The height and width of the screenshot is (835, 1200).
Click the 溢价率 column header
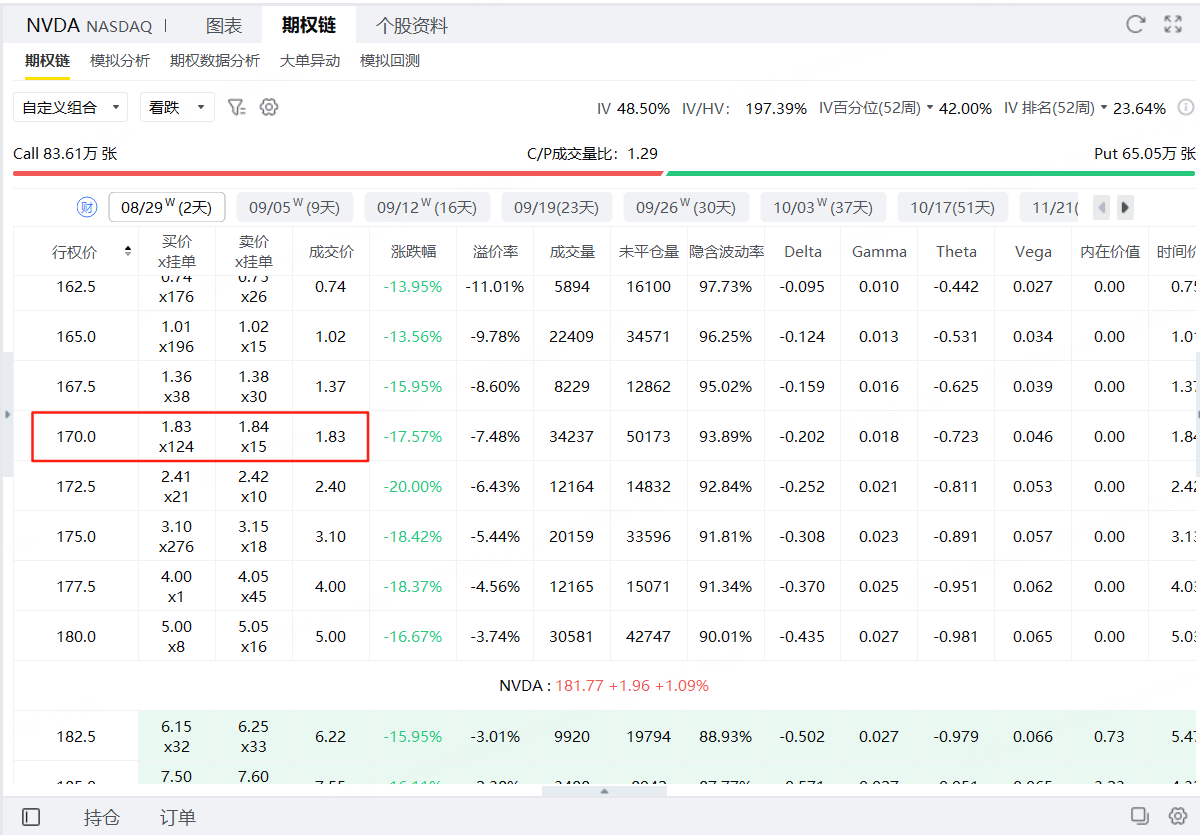495,251
